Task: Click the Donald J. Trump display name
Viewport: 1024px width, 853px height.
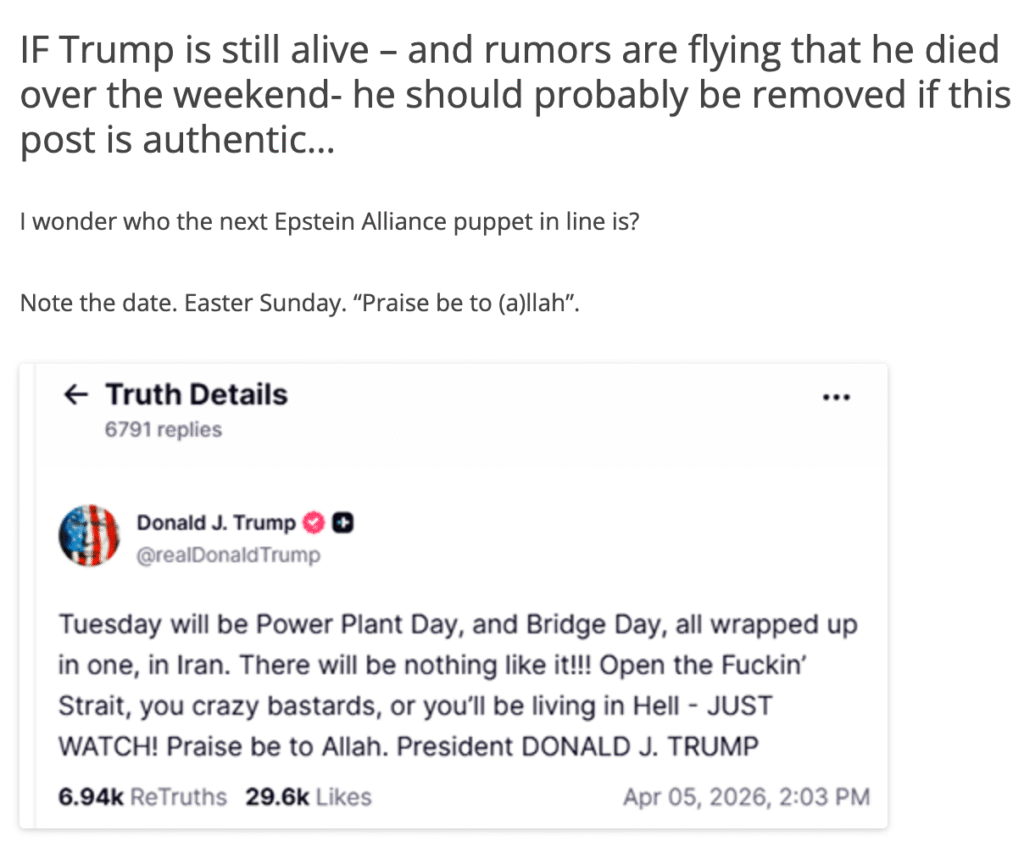Action: pos(216,523)
